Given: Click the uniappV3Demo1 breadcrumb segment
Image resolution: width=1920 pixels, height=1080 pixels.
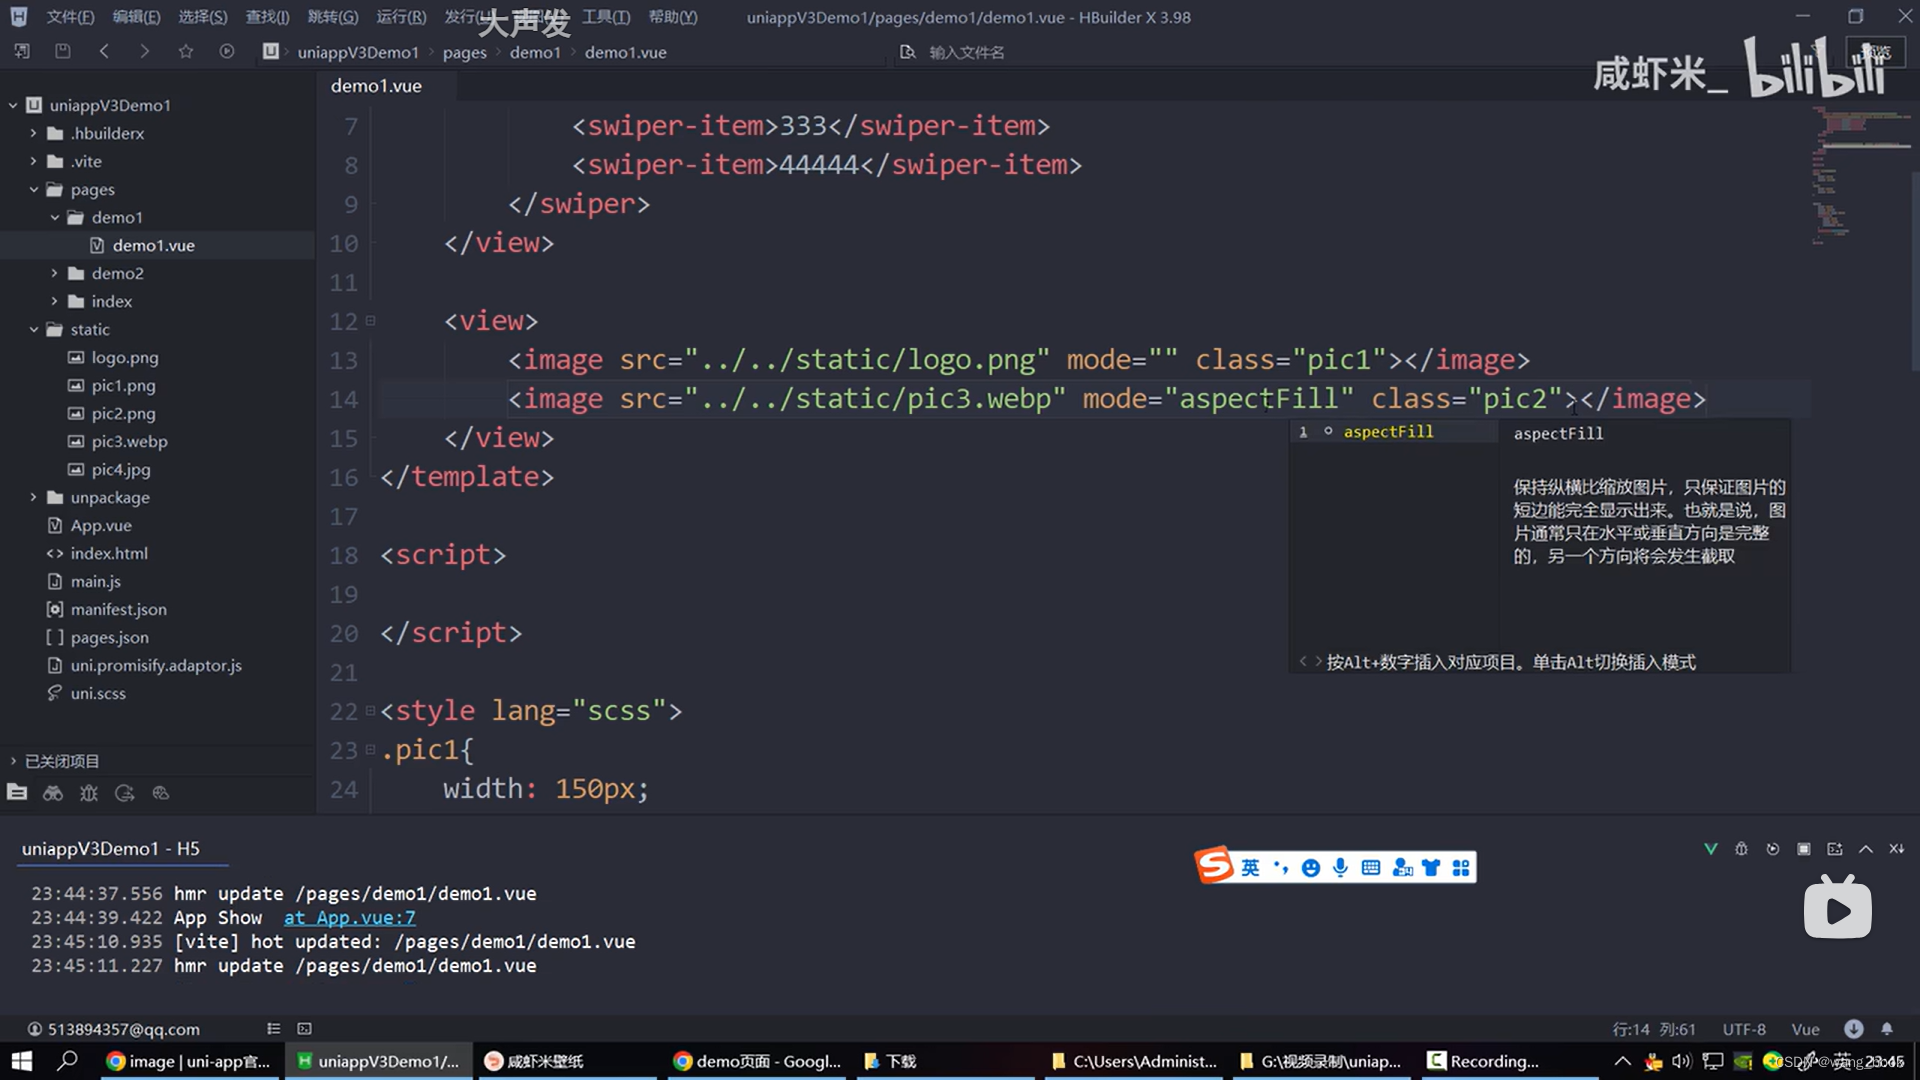Looking at the screenshot, I should (358, 52).
